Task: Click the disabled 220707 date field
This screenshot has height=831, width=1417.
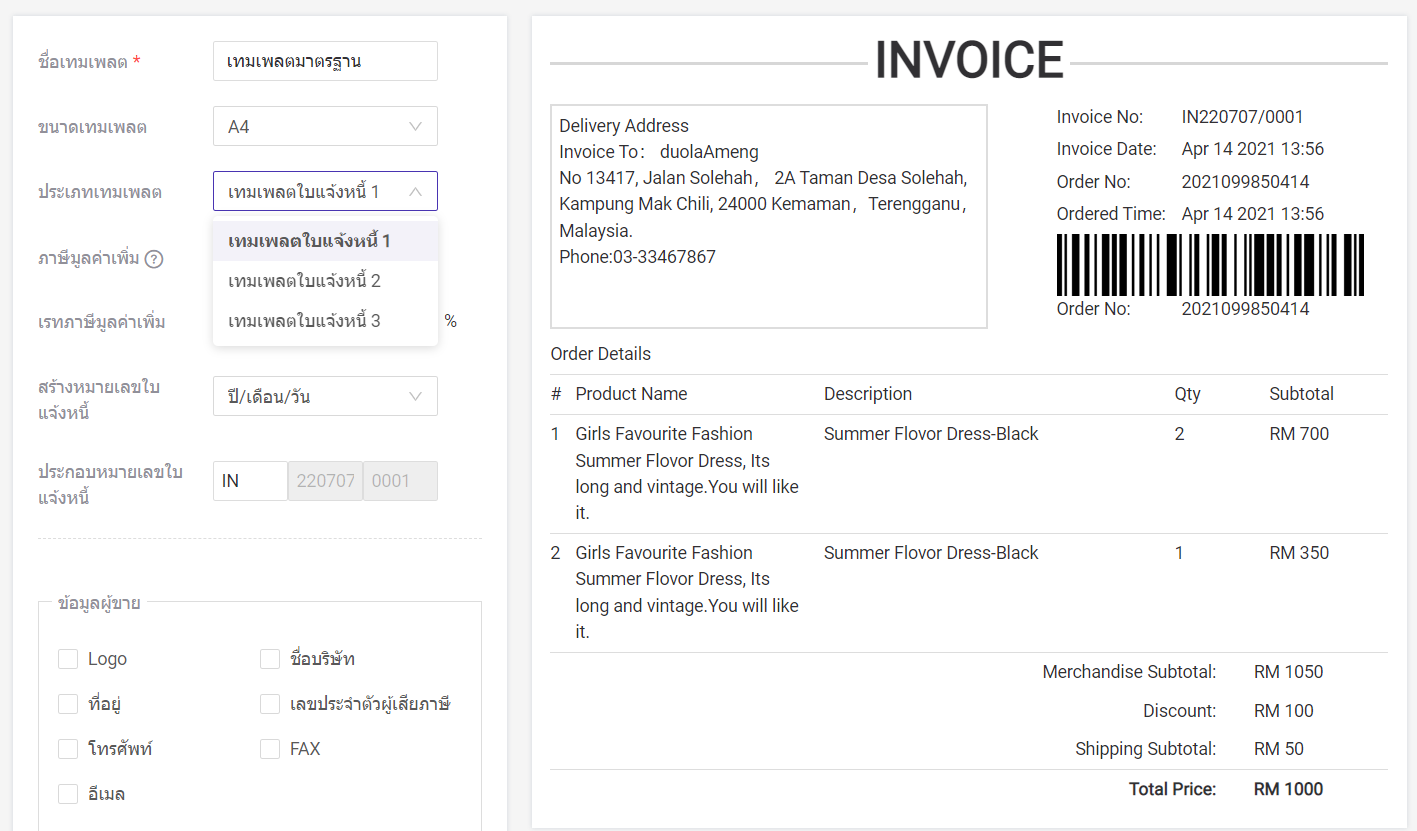Action: tap(325, 481)
